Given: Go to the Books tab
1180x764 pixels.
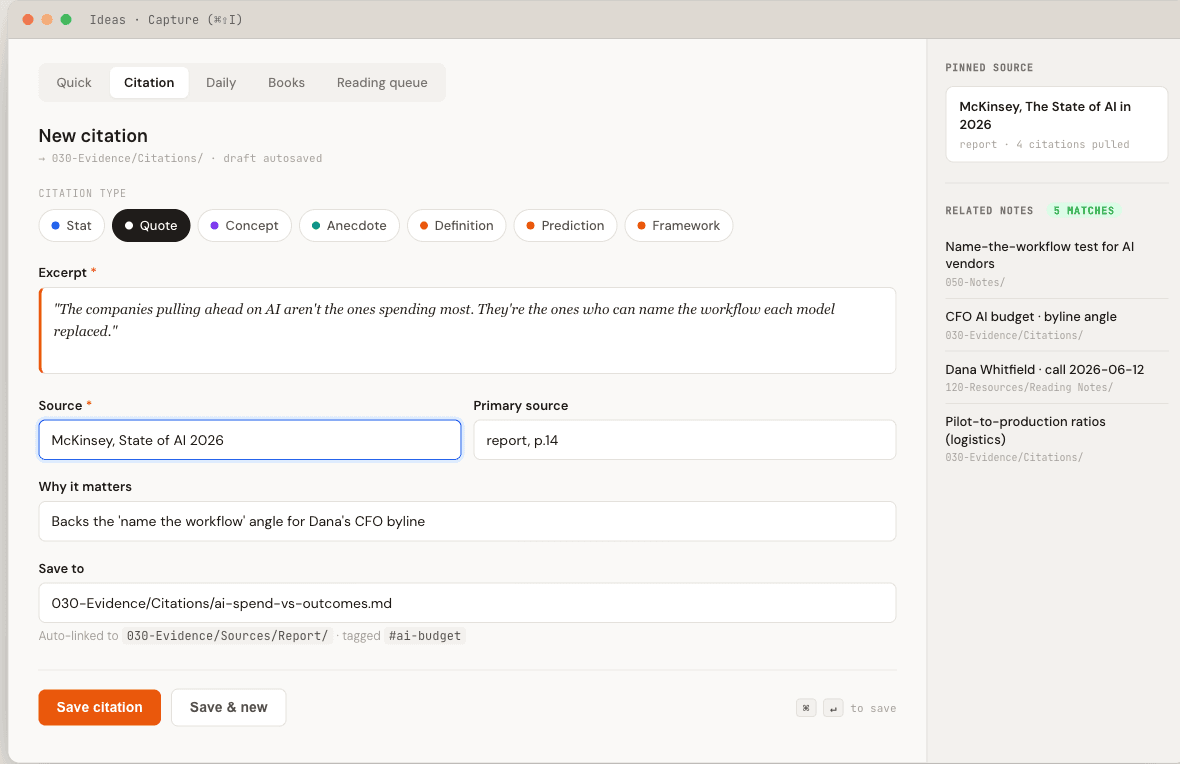Looking at the screenshot, I should click(x=287, y=83).
